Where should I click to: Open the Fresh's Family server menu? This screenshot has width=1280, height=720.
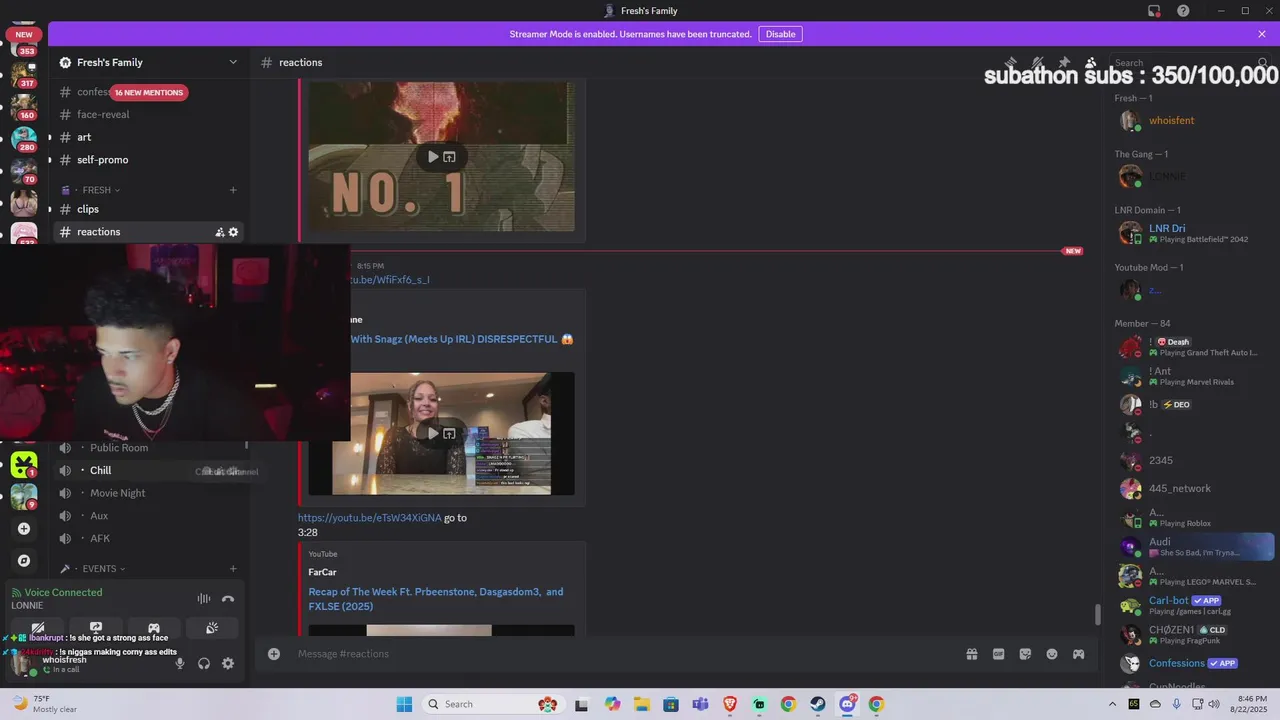click(x=149, y=62)
